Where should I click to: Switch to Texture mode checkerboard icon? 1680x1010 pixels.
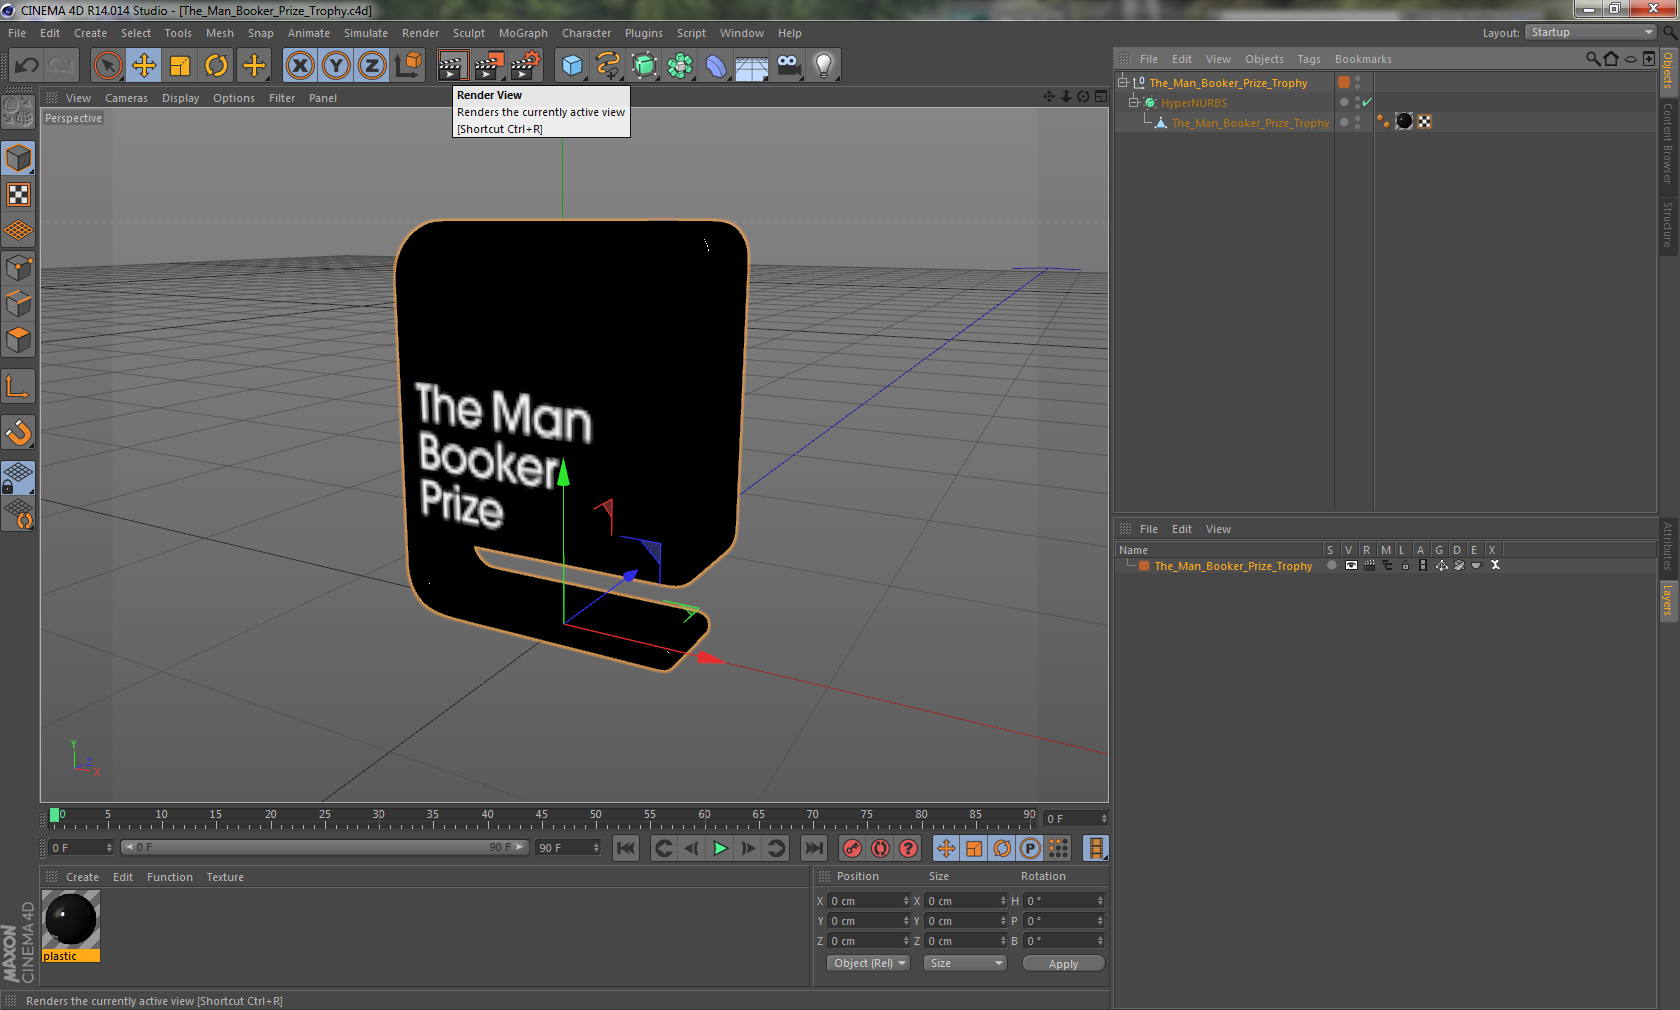18,195
